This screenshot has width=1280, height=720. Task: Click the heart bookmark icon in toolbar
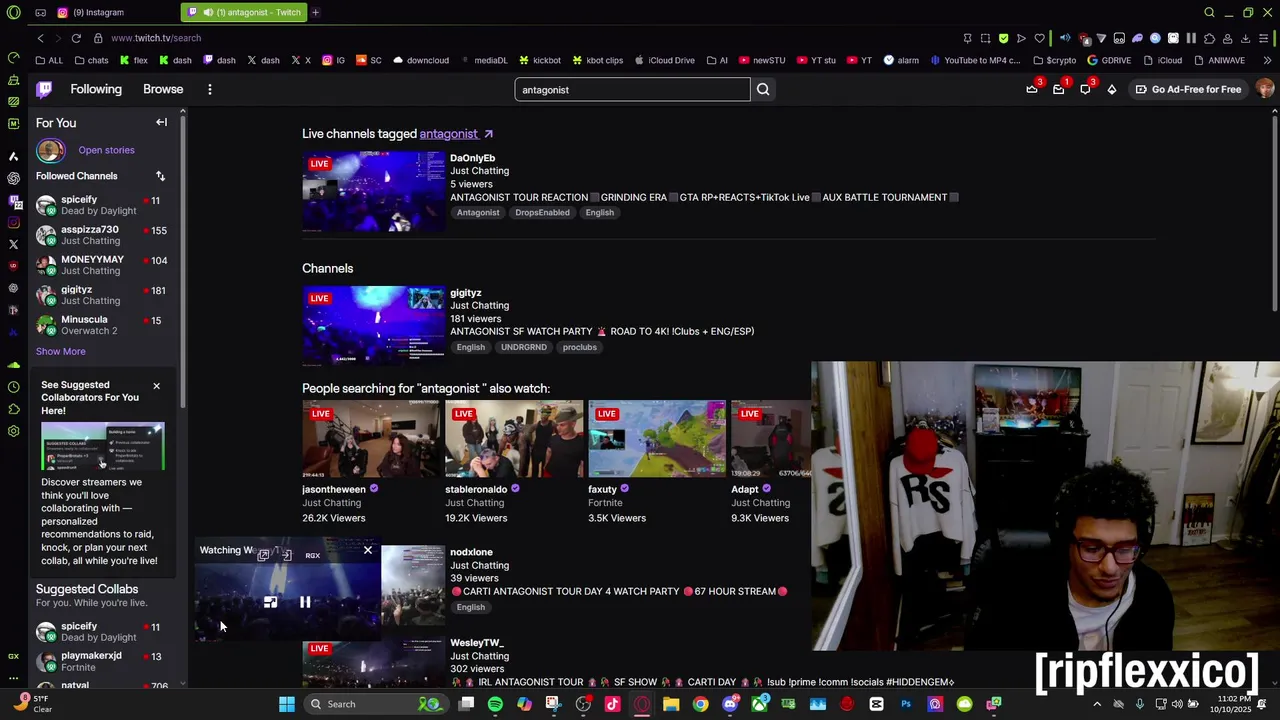coord(1039,38)
